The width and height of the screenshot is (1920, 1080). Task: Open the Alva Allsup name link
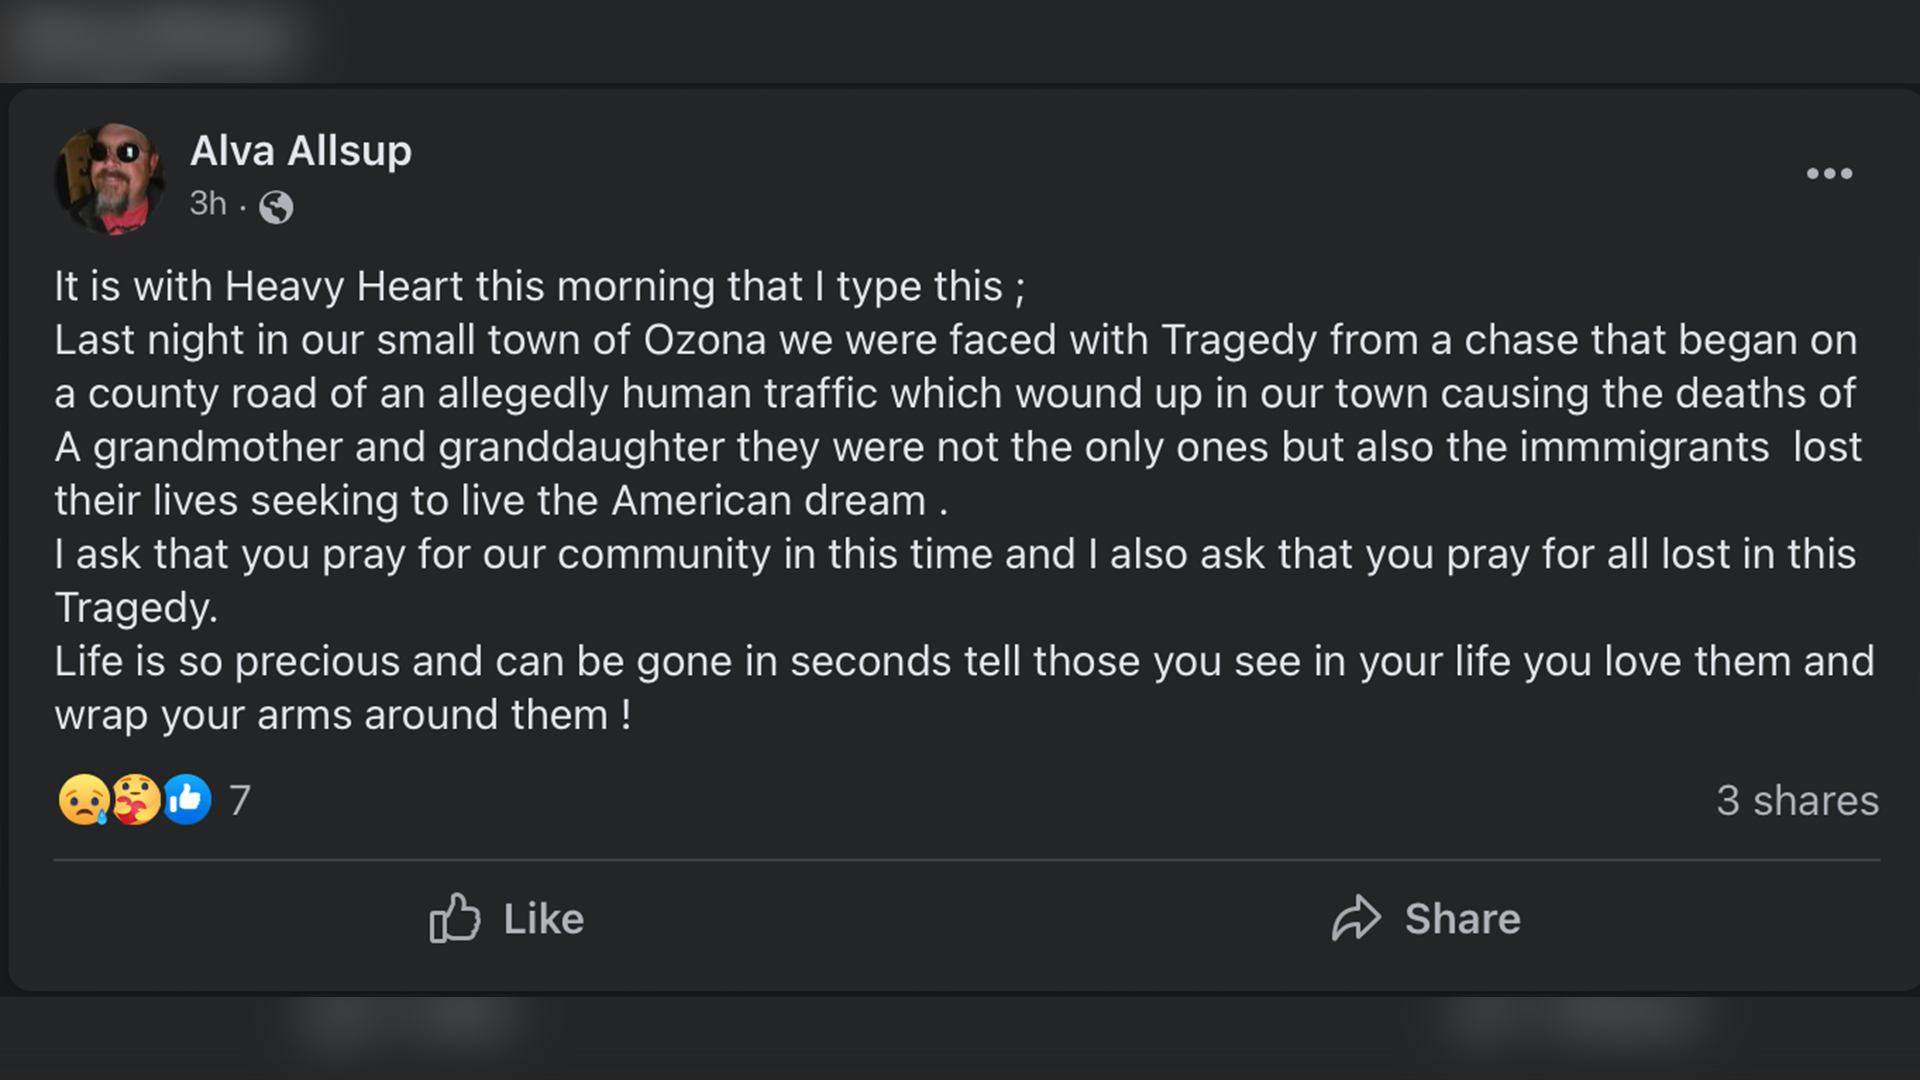click(x=300, y=151)
